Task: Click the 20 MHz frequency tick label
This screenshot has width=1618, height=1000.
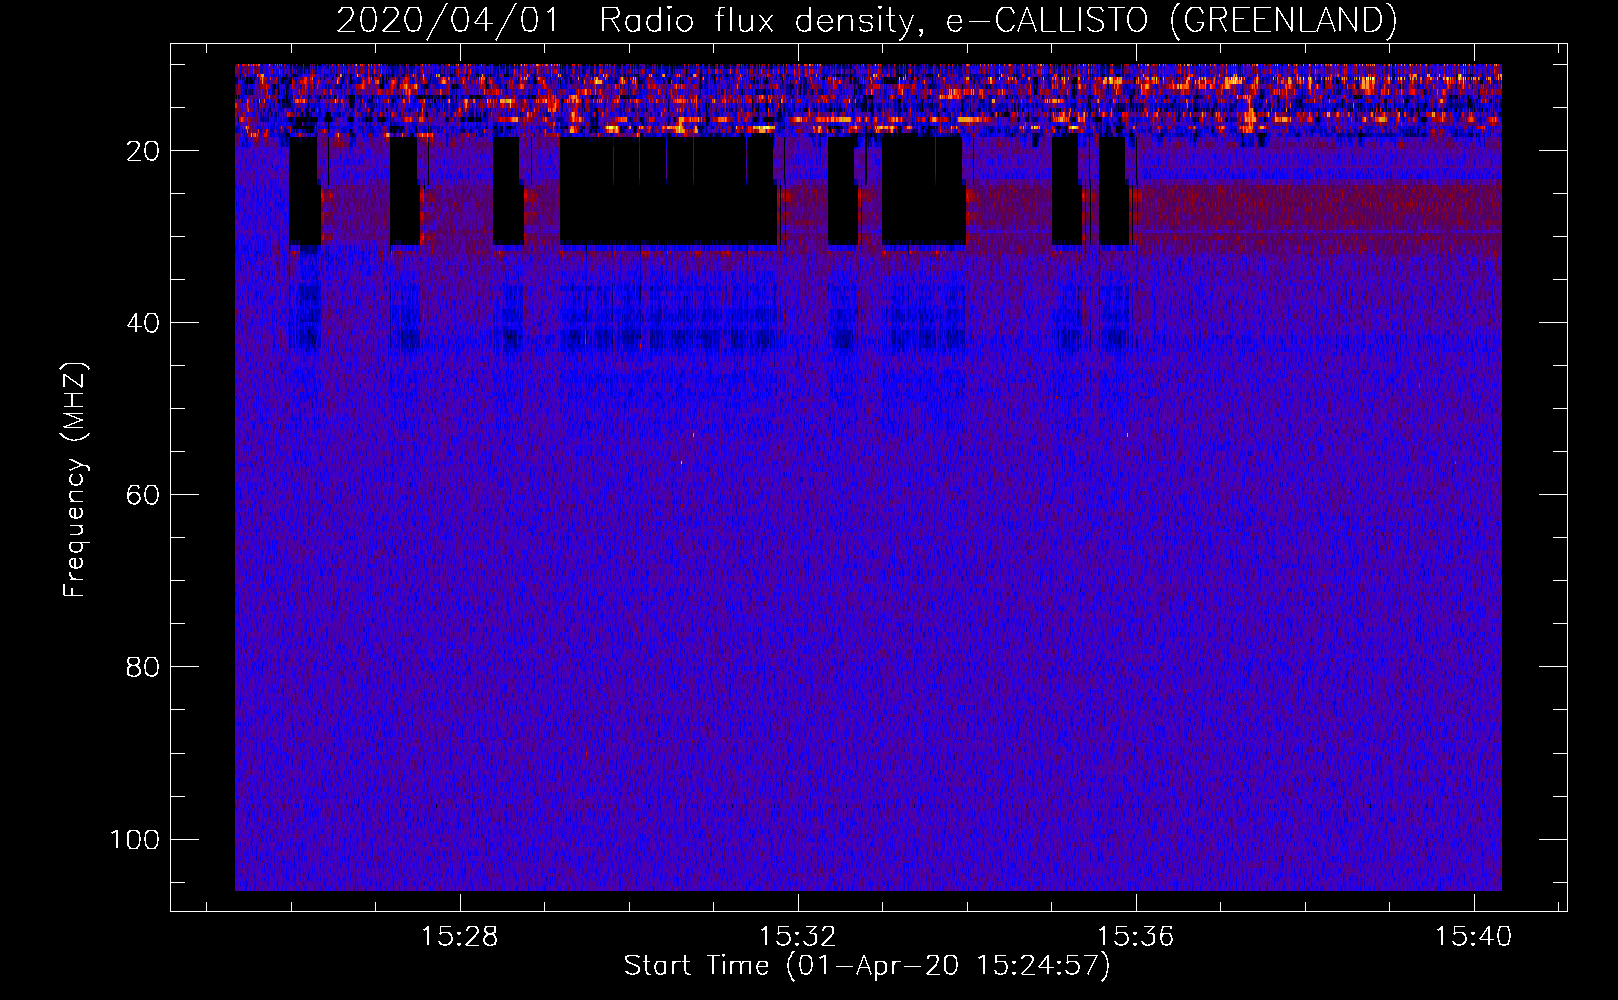Action: point(143,151)
